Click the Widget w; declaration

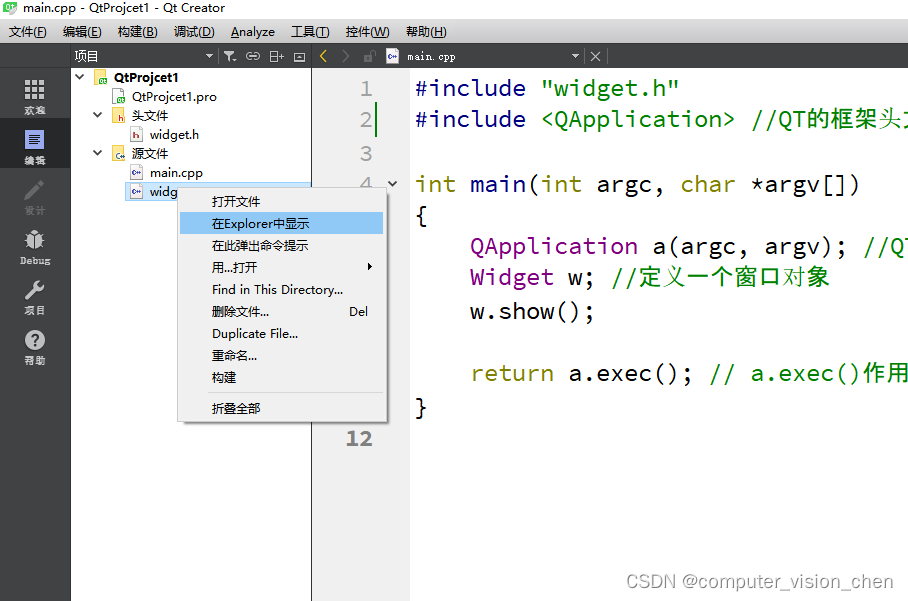tap(532, 277)
